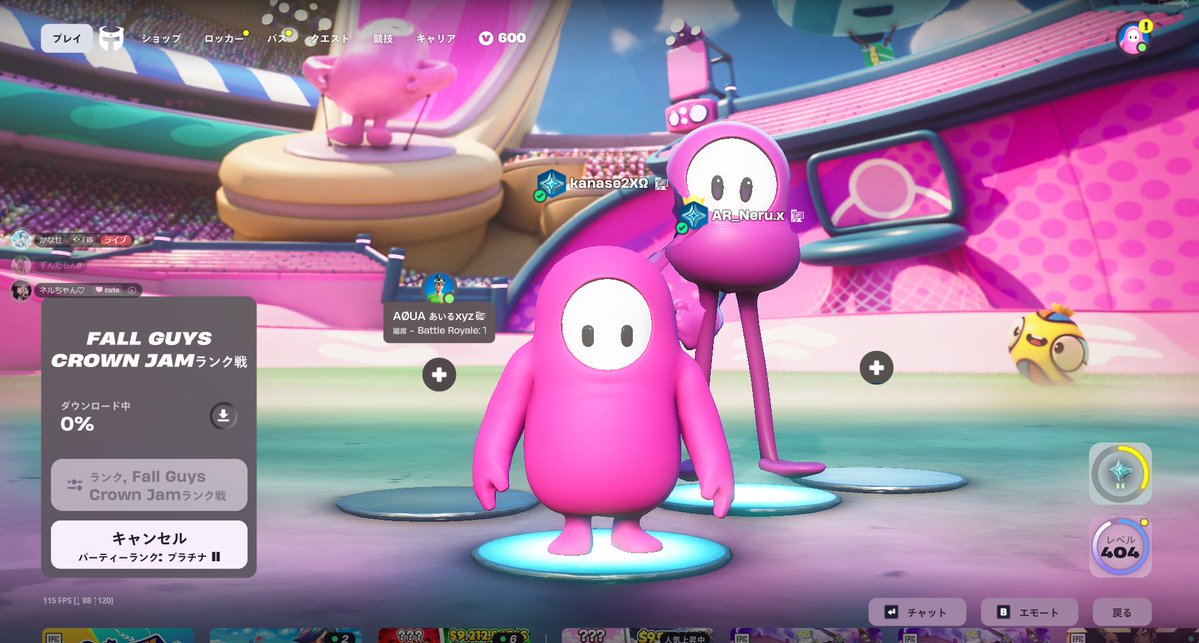The height and width of the screenshot is (643, 1199).
Task: Click パーティーランク: プラチナ II text
Action: [x=149, y=557]
